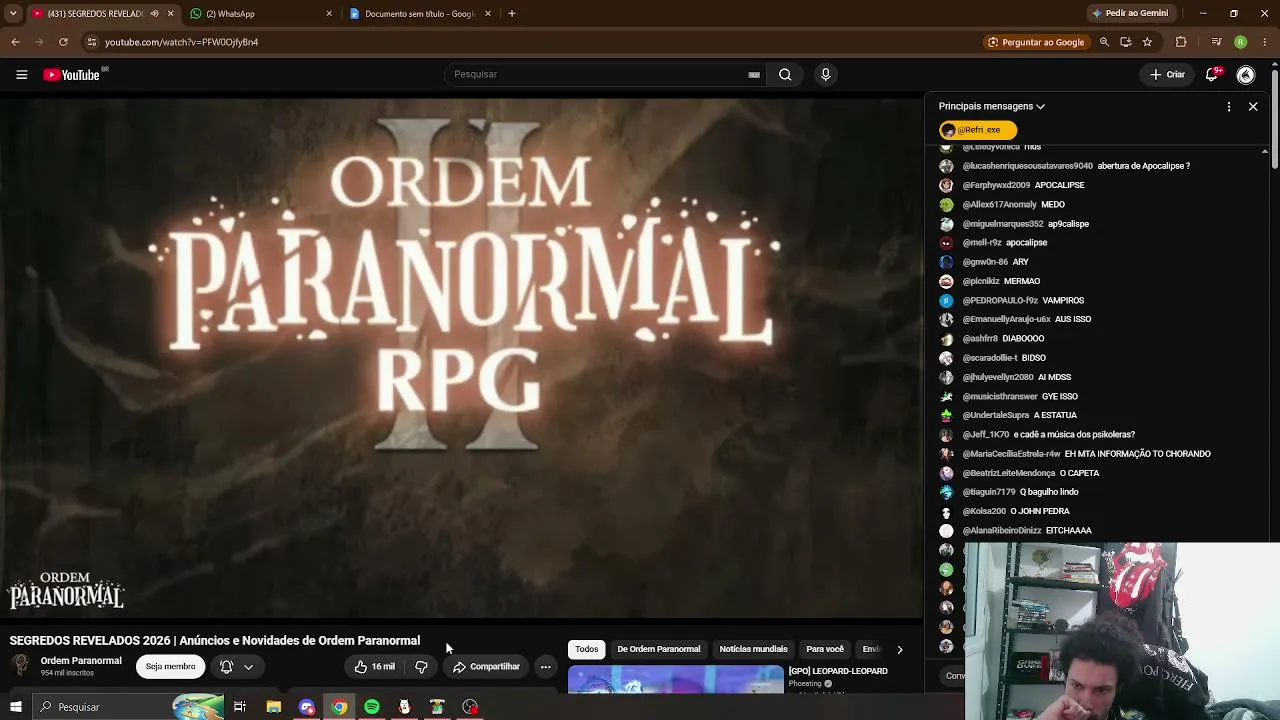Open Task View on taskbar
Screen dimensions: 1280x720
(x=240, y=707)
